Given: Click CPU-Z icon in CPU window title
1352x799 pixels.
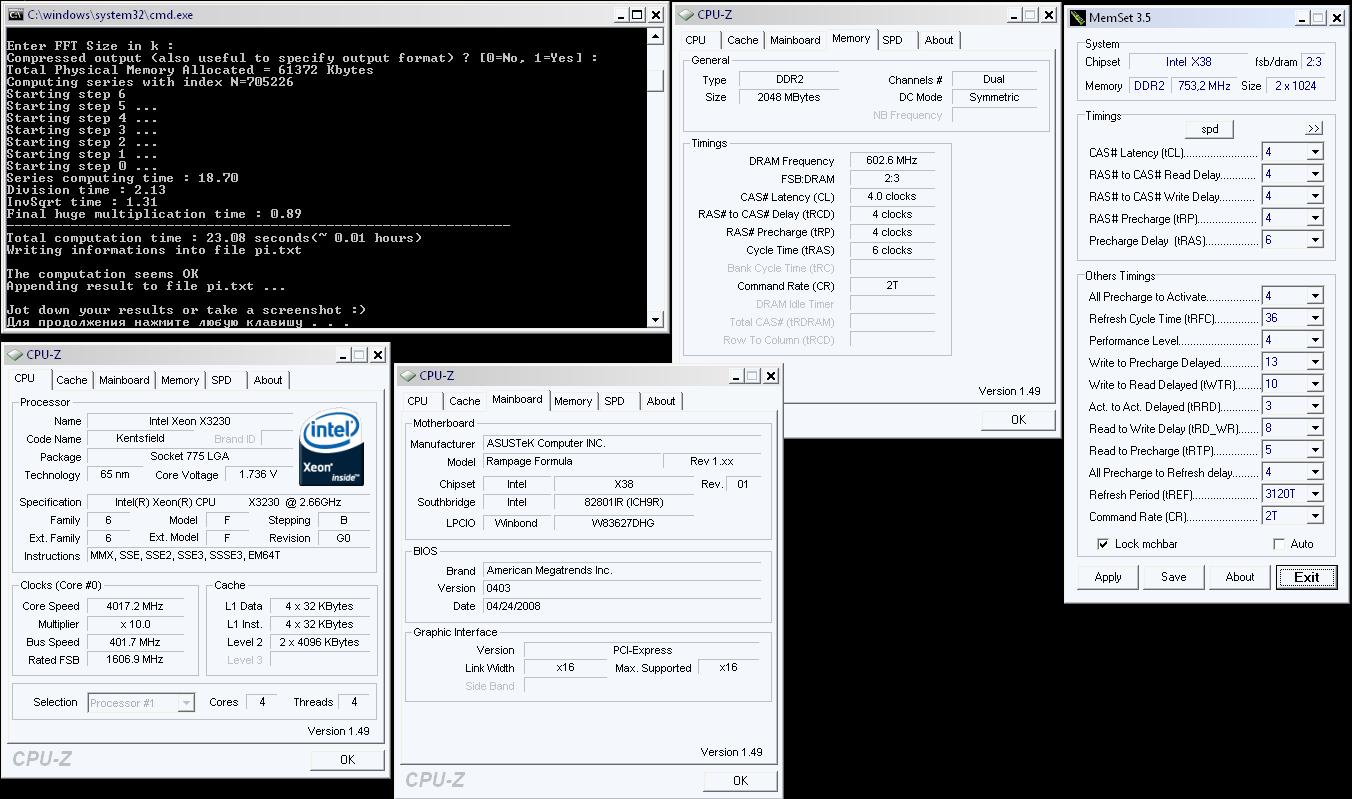Looking at the screenshot, I should pyautogui.click(x=15, y=355).
